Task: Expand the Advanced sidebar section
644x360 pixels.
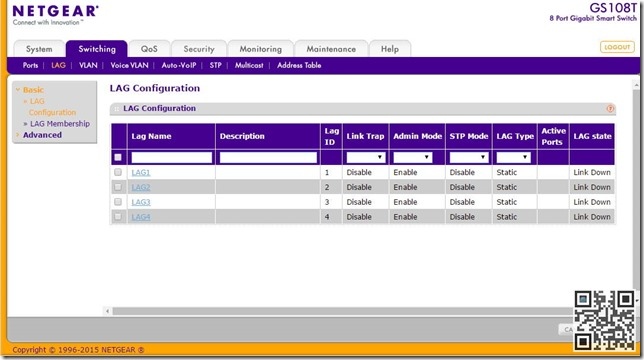Action: 42,135
